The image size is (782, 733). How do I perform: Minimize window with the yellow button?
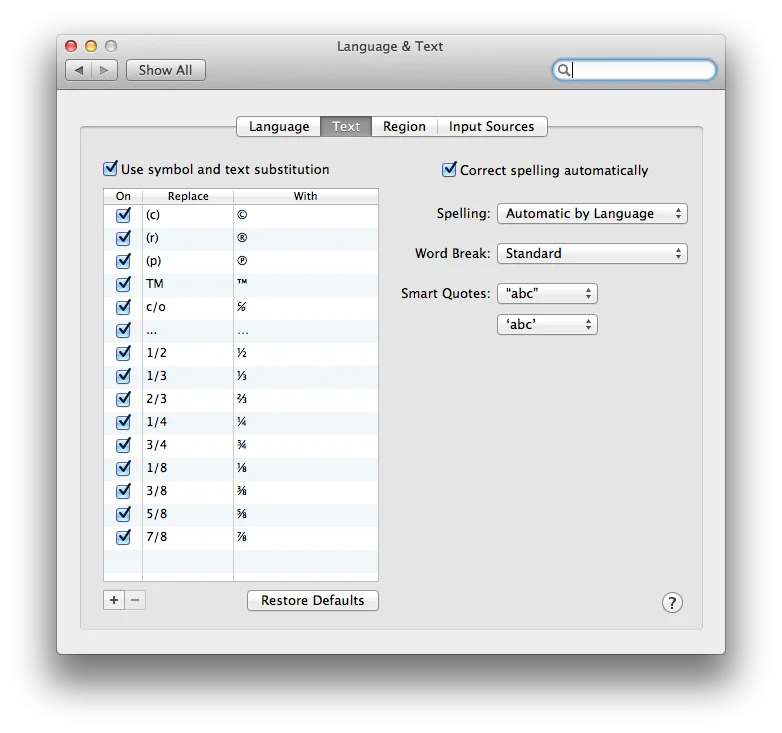click(x=91, y=46)
